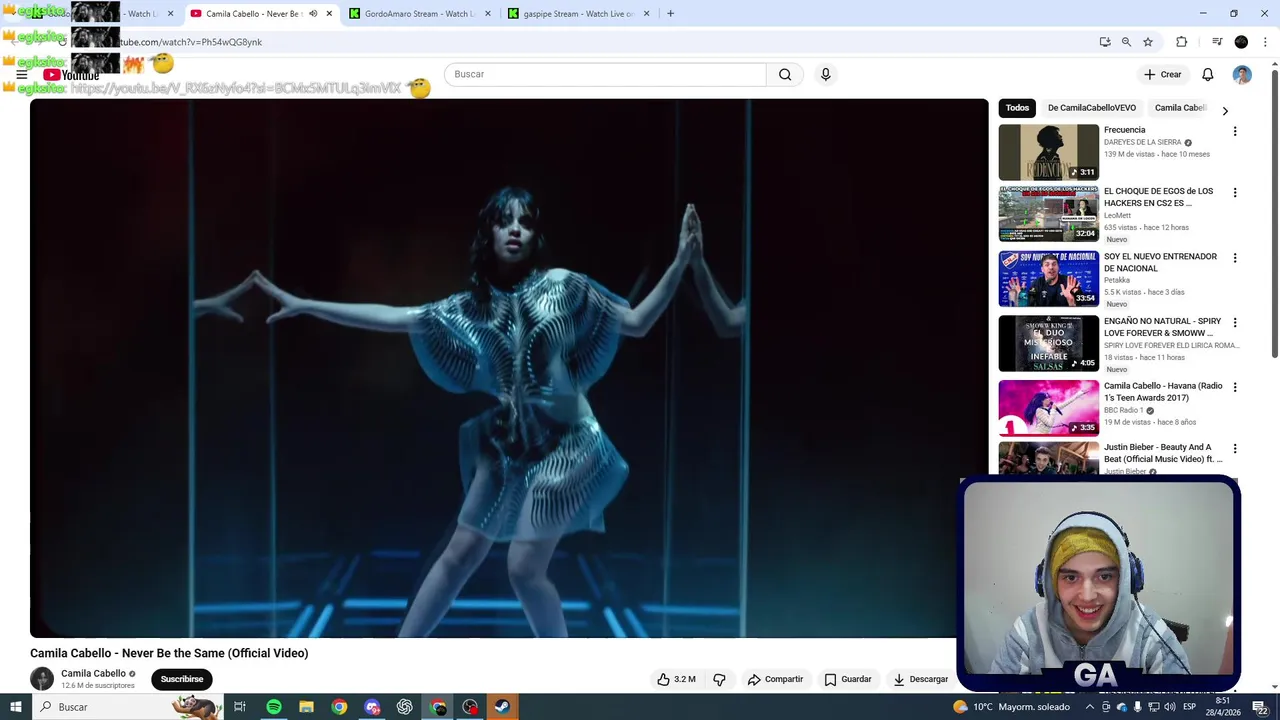Open ChatGPT from the taskbar
Image resolution: width=1280 pixels, height=720 pixels.
point(405,707)
